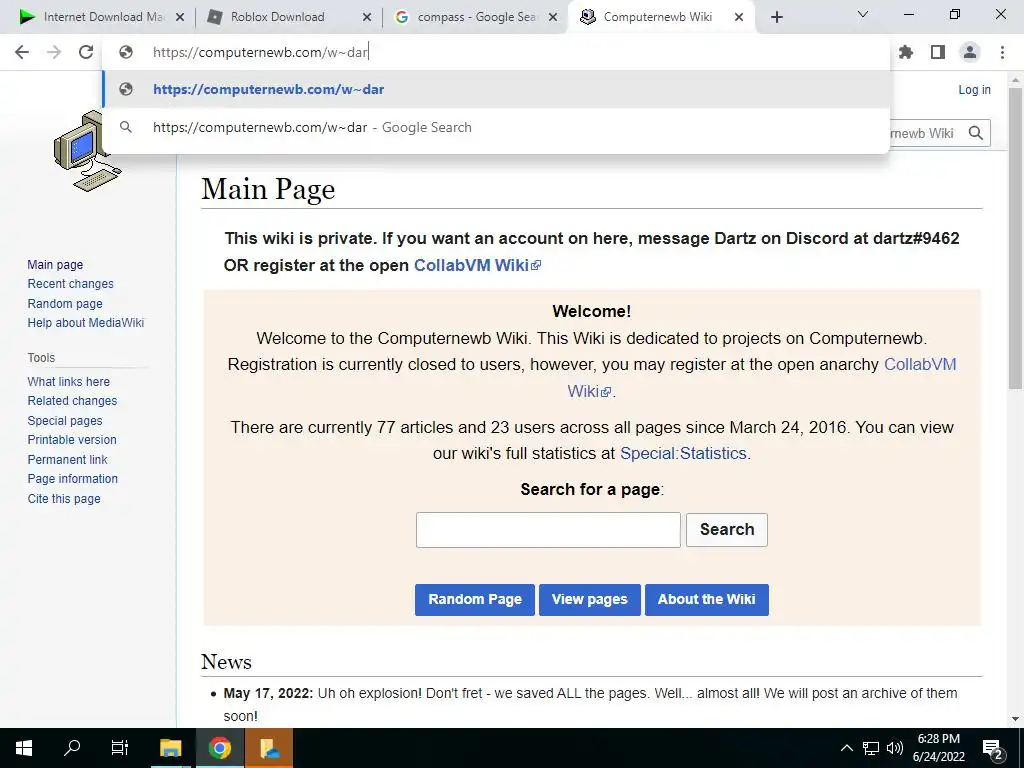Close the compass Google Search tab
Viewport: 1024px width, 768px height.
(x=553, y=17)
